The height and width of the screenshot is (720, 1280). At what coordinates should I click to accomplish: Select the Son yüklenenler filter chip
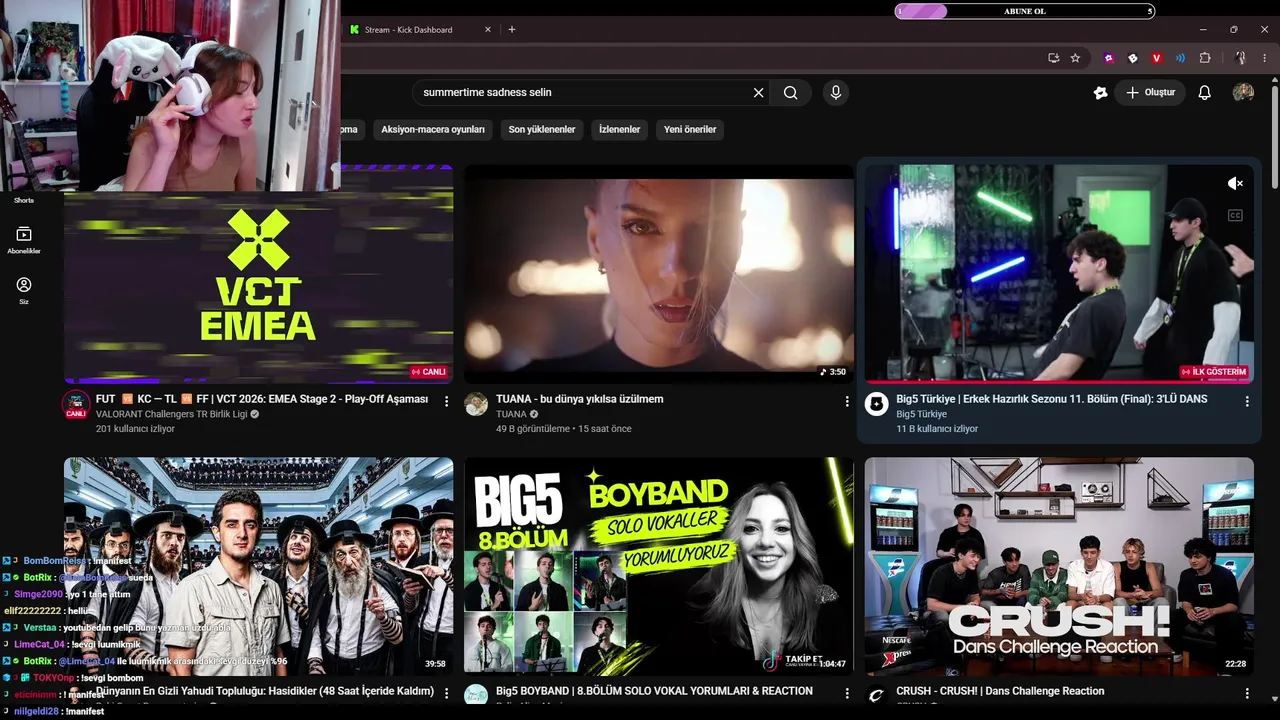tap(542, 129)
